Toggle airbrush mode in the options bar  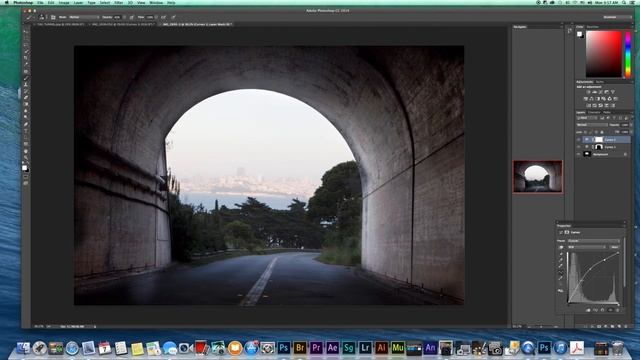(x=163, y=17)
